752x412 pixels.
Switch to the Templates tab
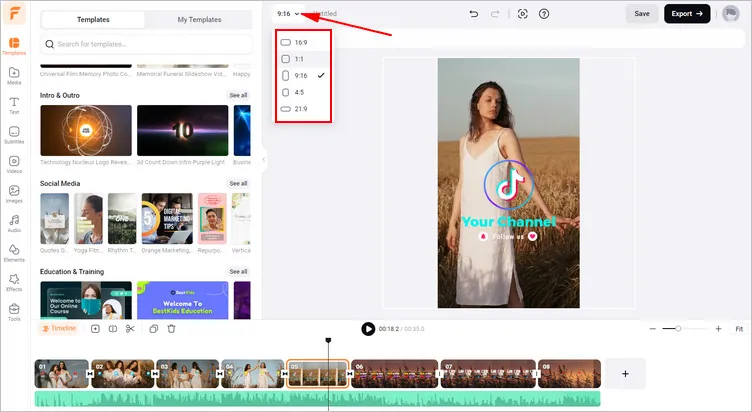click(93, 20)
